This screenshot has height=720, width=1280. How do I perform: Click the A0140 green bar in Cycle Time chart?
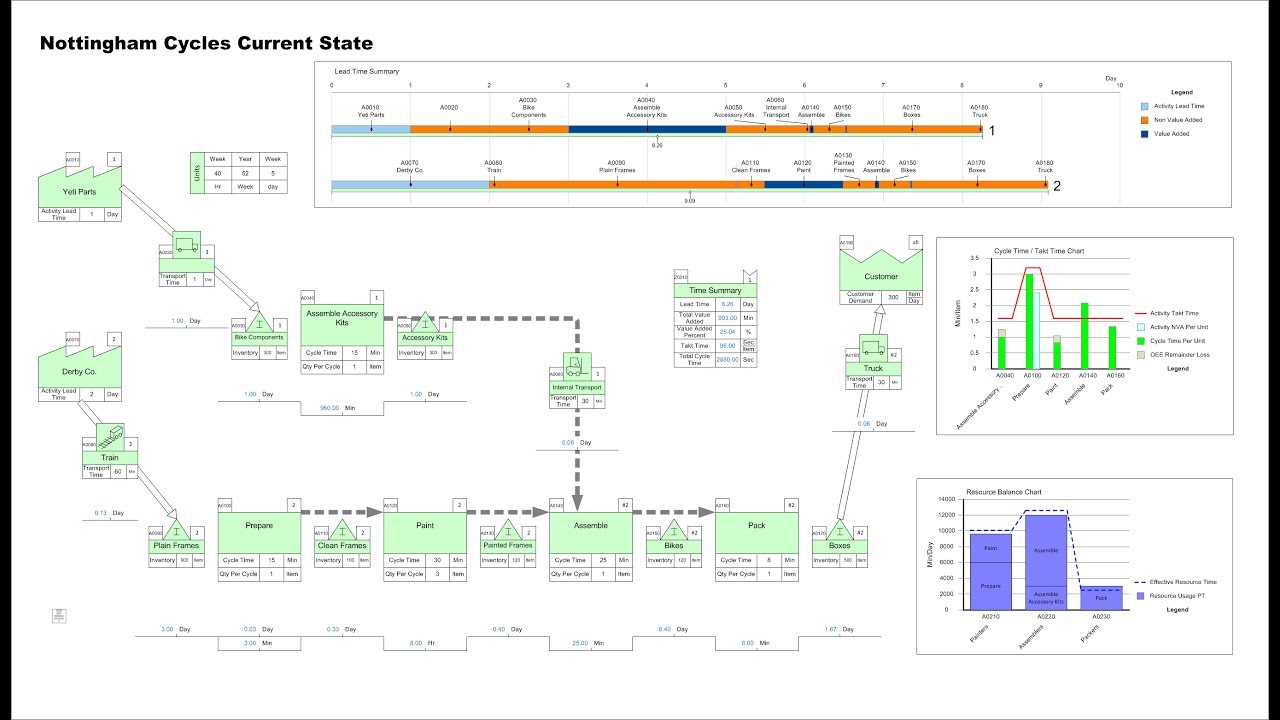click(x=1085, y=335)
